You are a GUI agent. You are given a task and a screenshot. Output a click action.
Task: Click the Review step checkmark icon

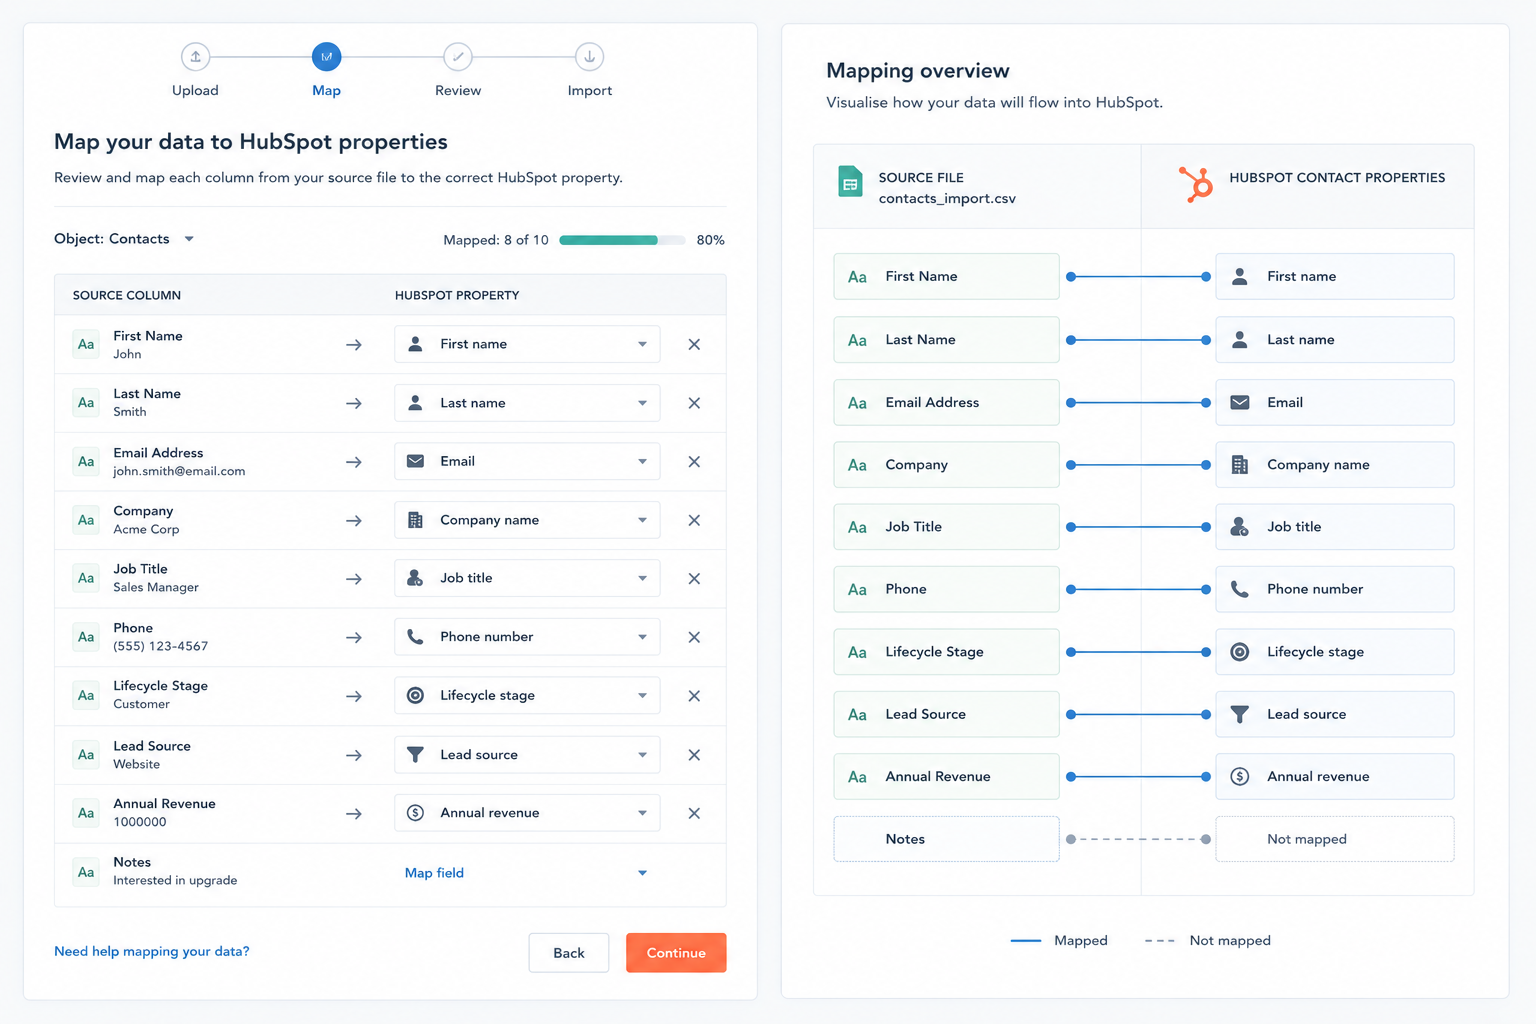(458, 57)
